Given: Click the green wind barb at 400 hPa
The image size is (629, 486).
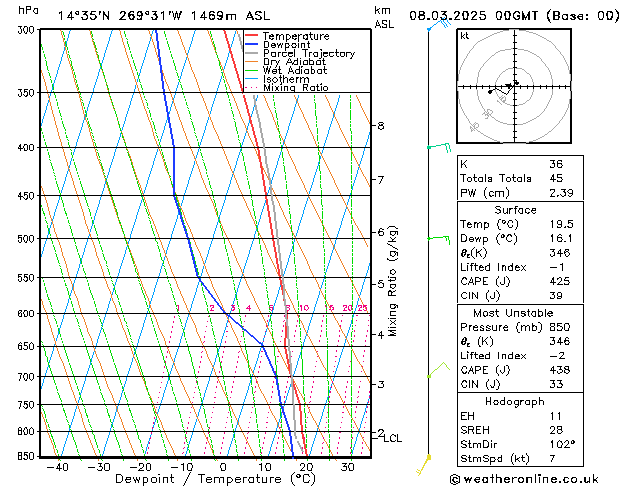Looking at the screenshot, I should click(x=438, y=148).
